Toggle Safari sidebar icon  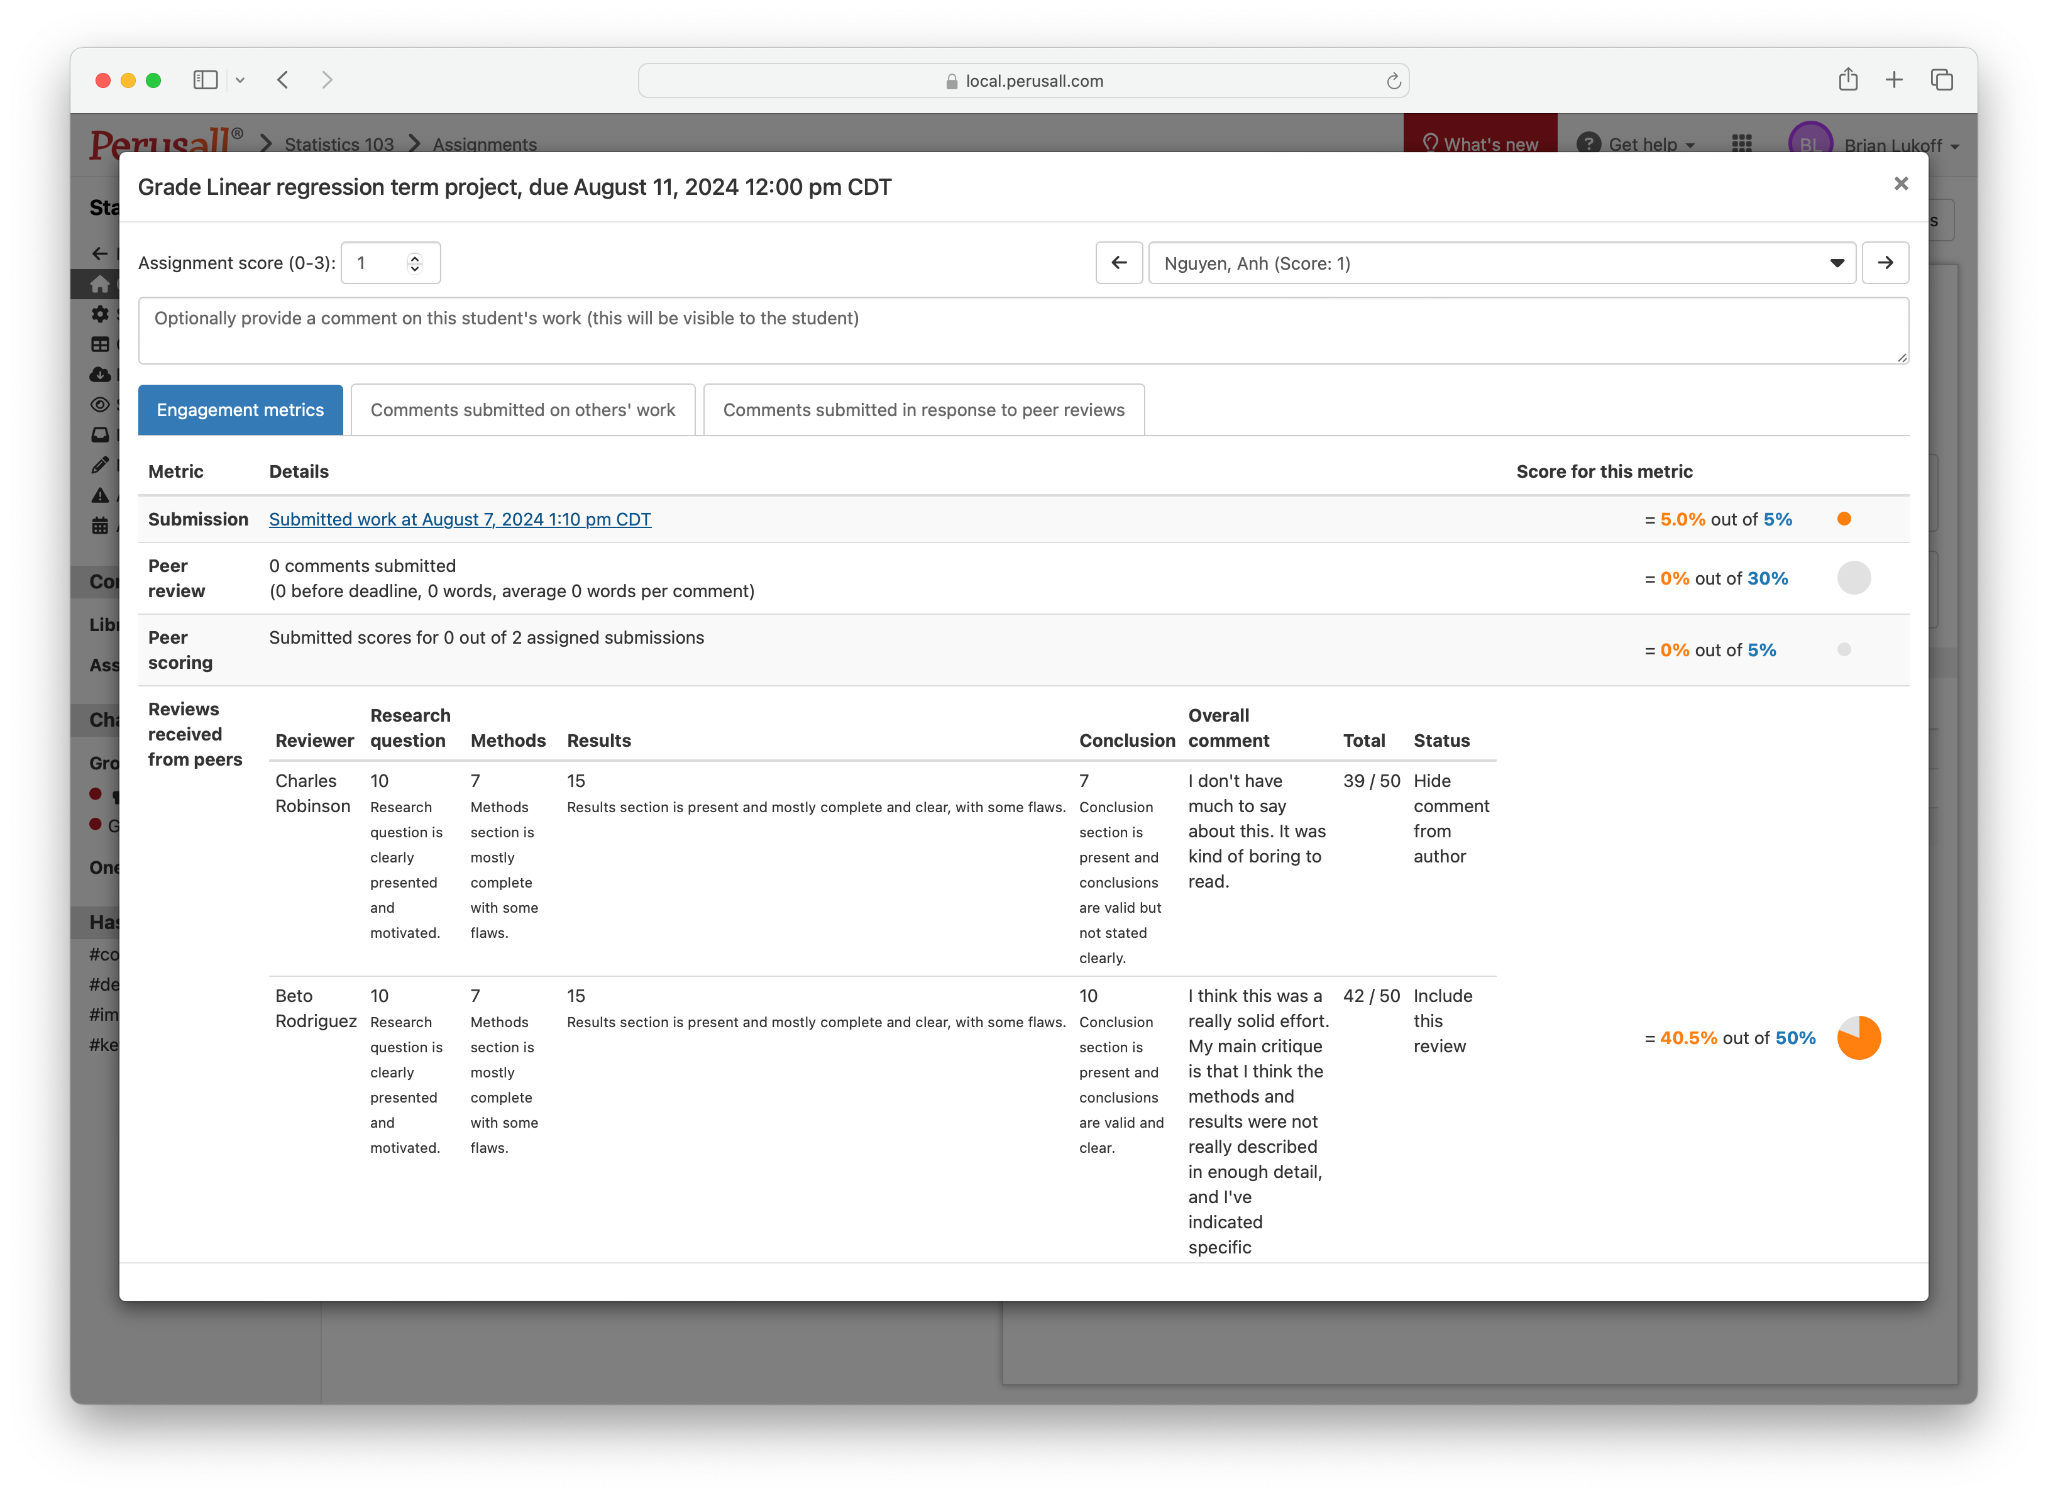point(205,80)
